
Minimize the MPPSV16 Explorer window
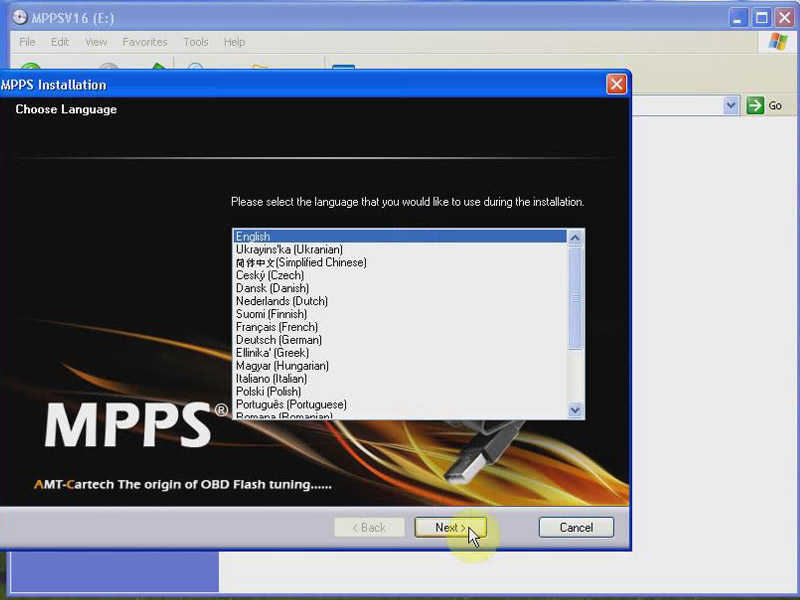click(x=737, y=18)
